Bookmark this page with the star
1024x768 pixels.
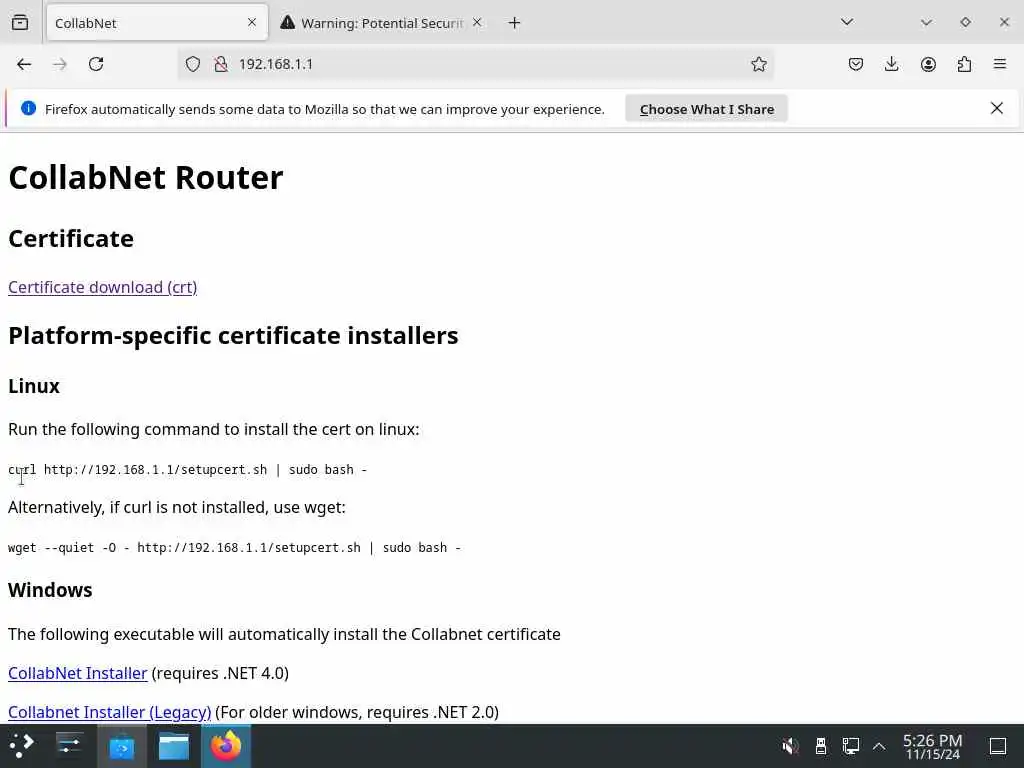coord(758,64)
